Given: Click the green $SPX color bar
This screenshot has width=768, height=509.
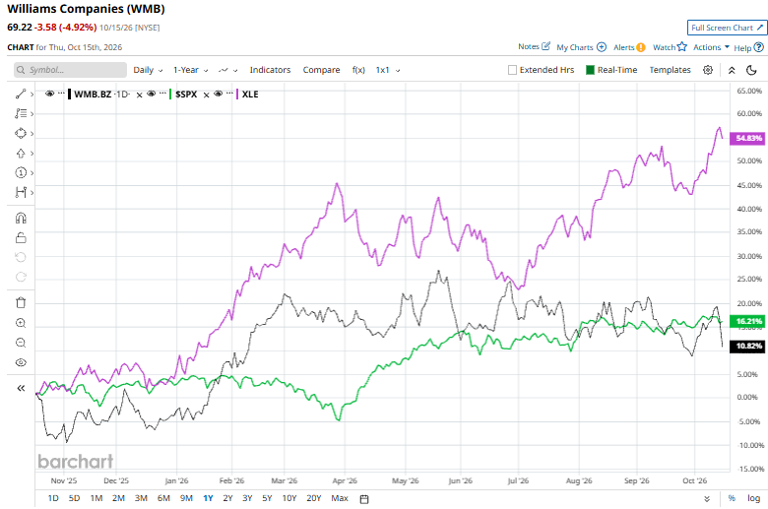Looking at the screenshot, I should point(170,94).
